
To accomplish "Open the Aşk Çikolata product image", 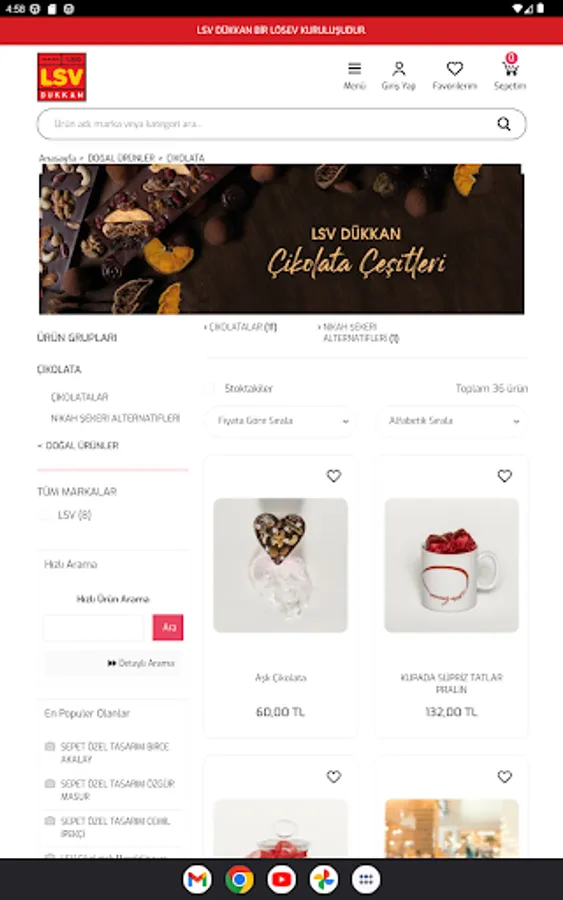I will (280, 565).
